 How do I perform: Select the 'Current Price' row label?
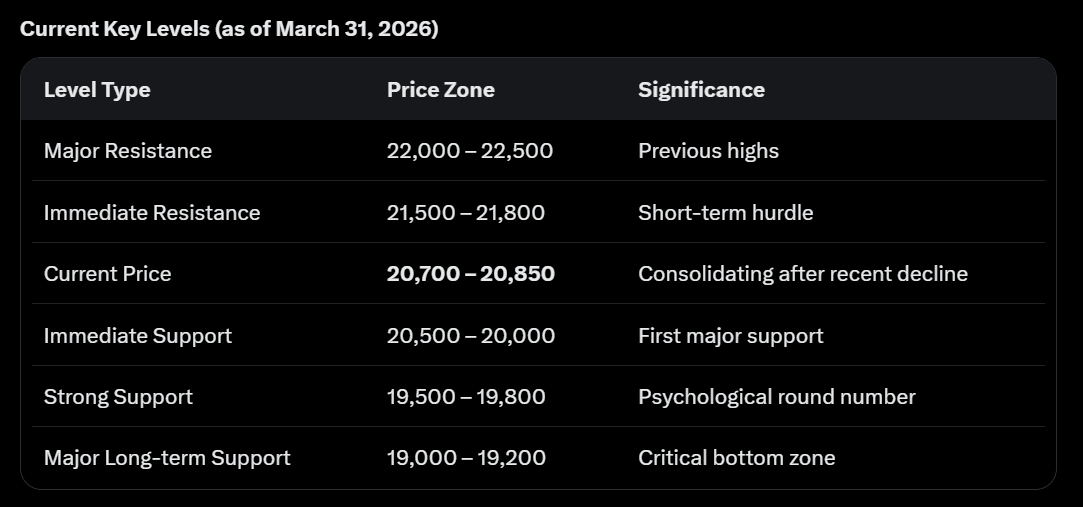[x=107, y=274]
